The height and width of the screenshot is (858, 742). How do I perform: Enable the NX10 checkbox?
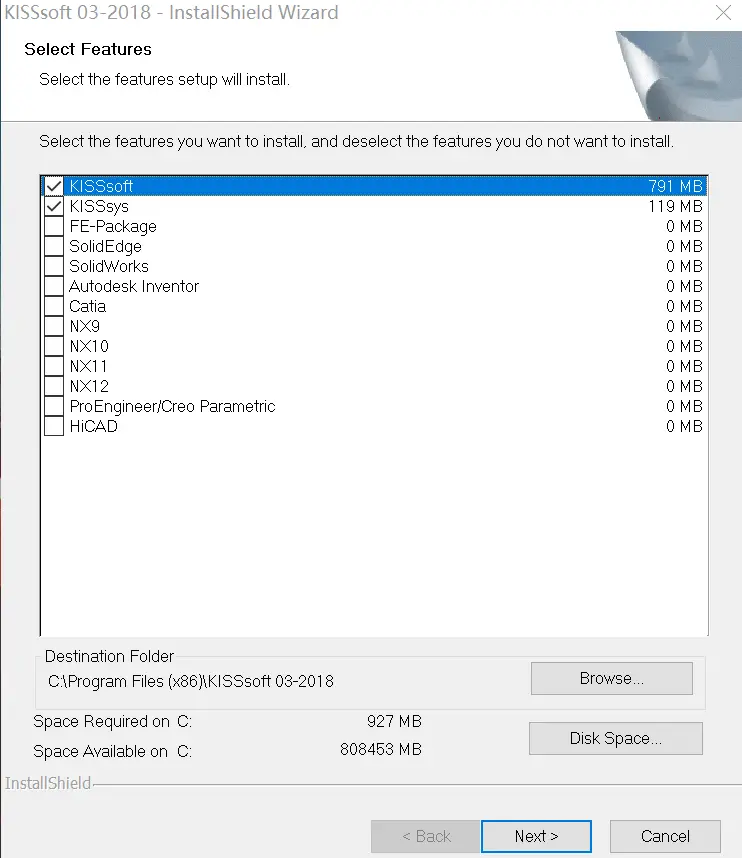click(54, 346)
